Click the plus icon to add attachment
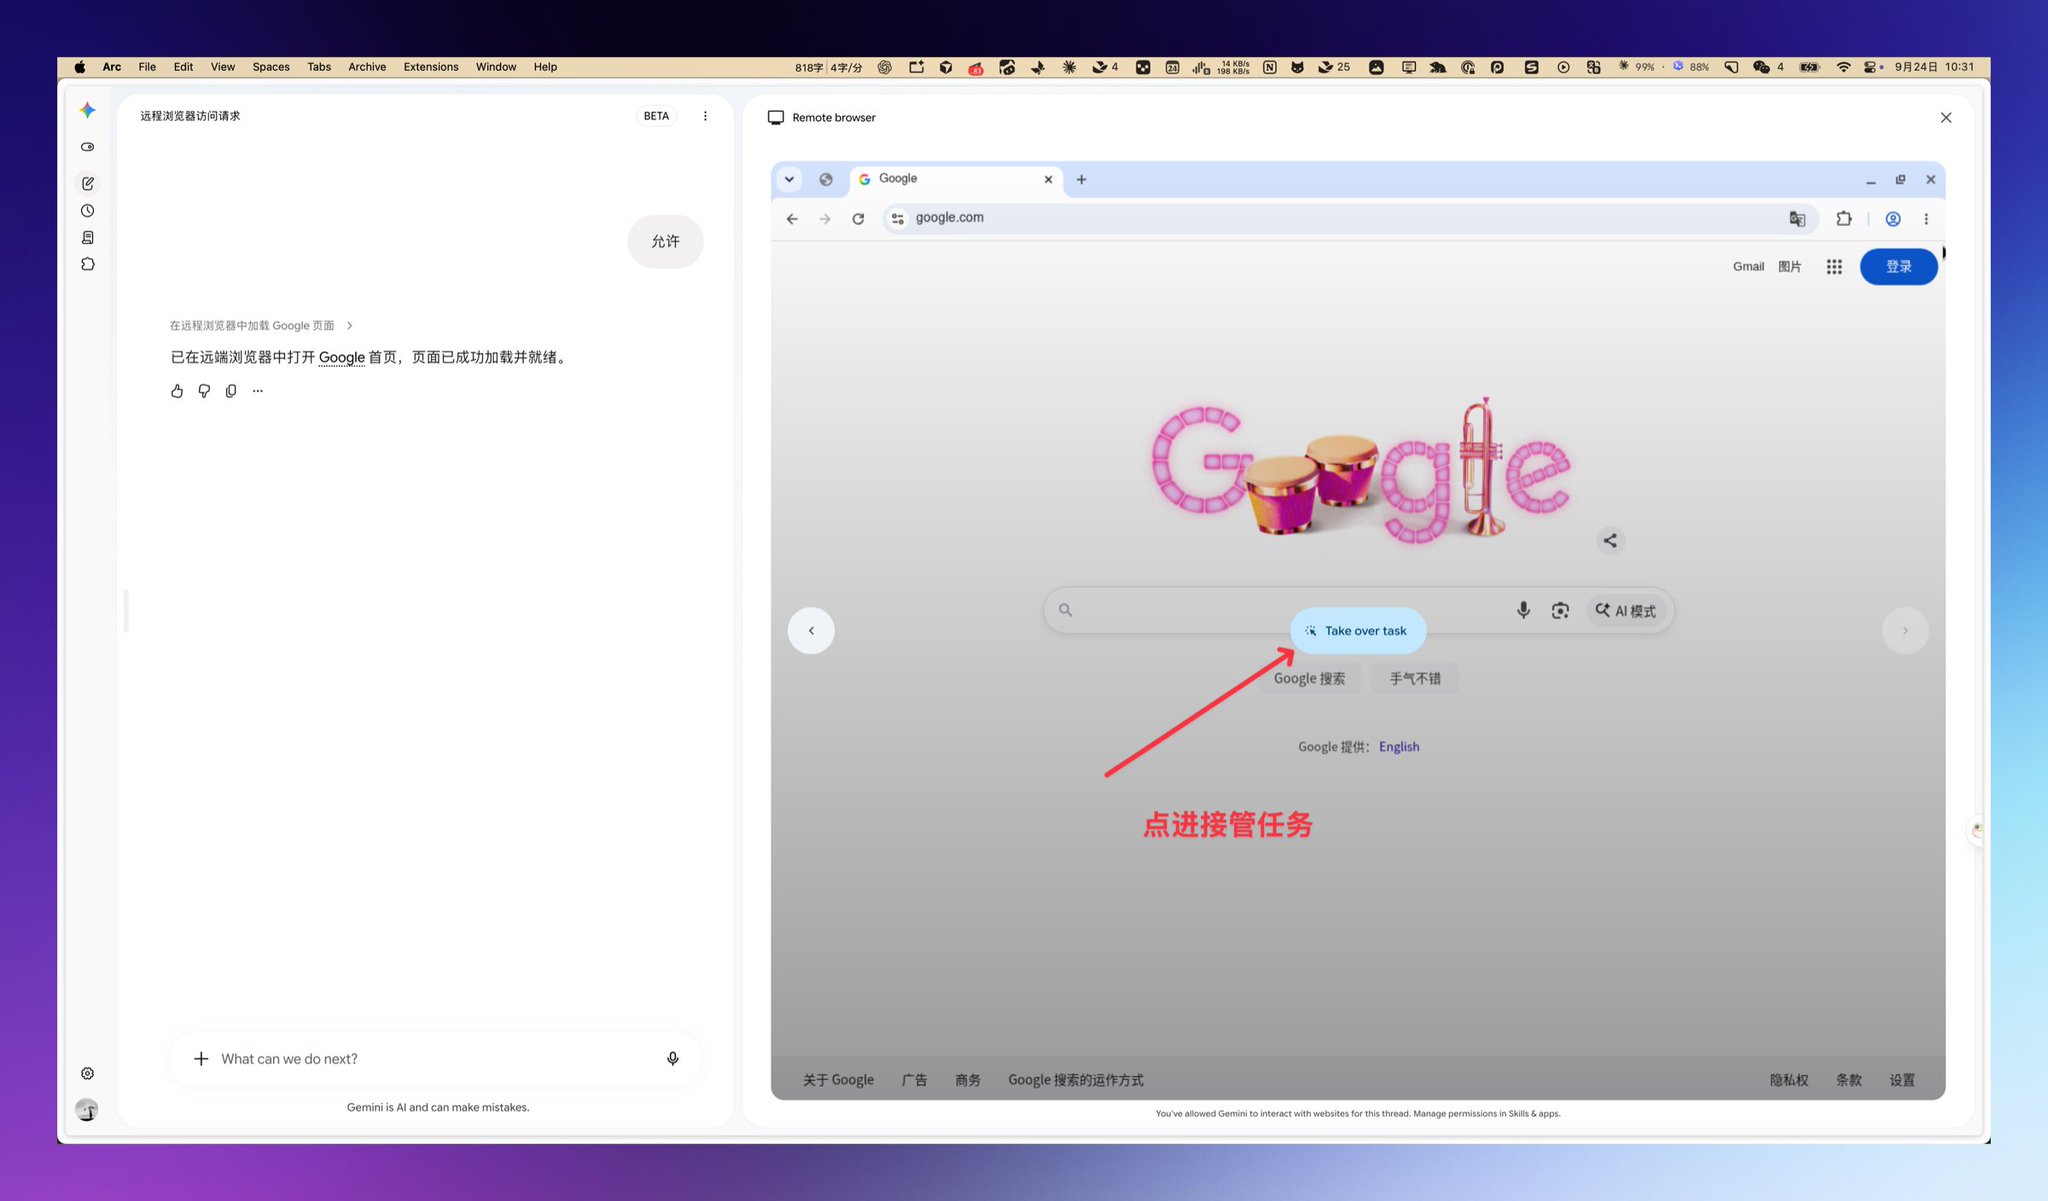Screen dimensions: 2048x1201 click(201, 1058)
